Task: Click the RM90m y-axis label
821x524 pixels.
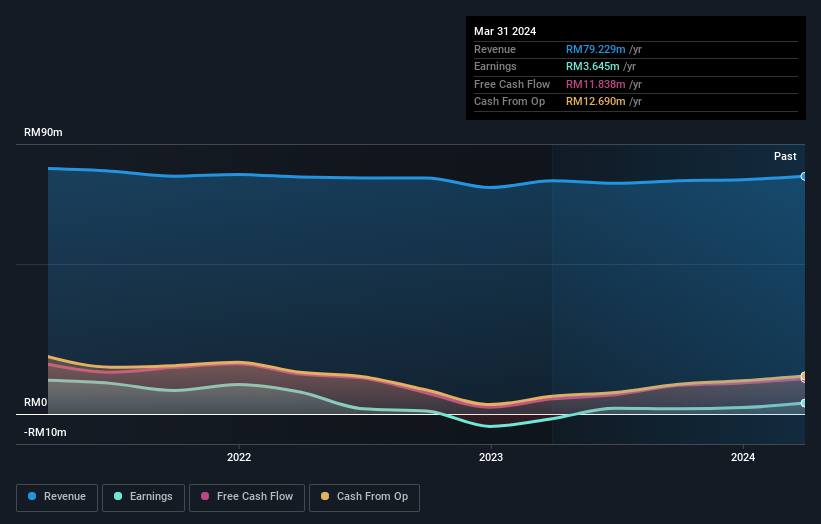Action: [x=43, y=132]
